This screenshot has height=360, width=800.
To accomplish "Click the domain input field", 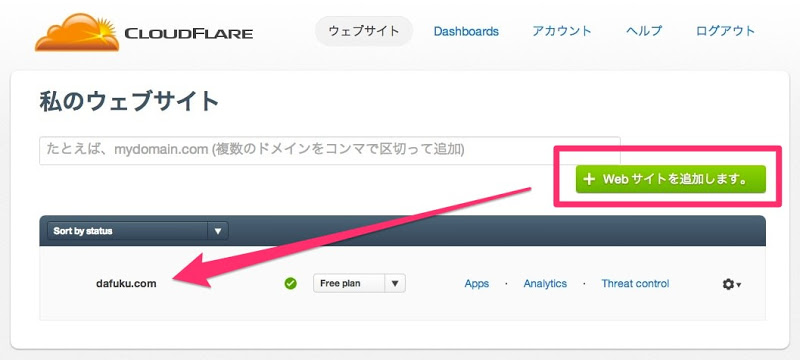I will pos(330,150).
